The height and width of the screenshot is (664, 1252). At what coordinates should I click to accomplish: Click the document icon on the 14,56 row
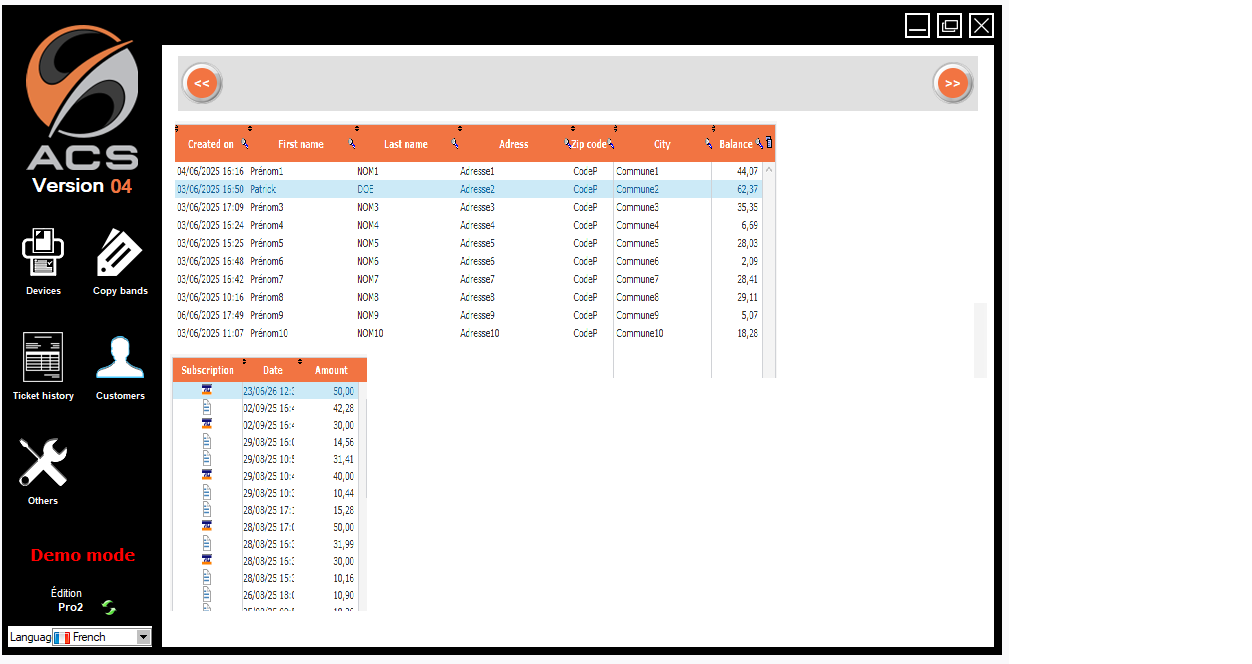click(207, 442)
